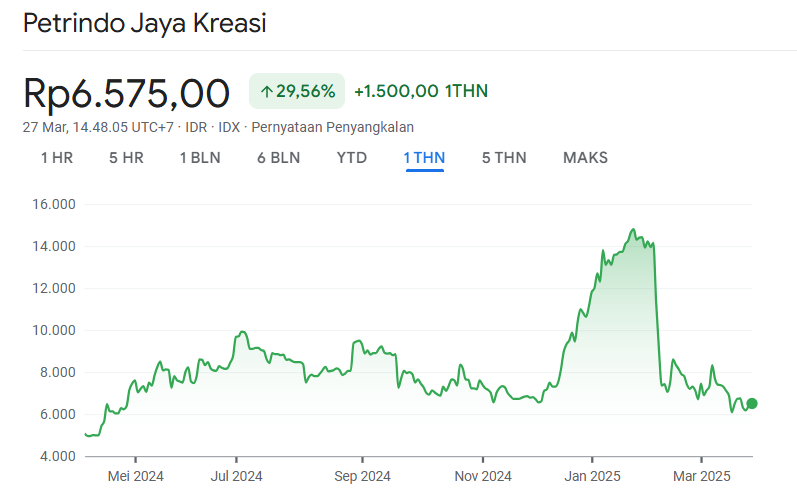
Task: Click the 16.000 y-axis label
Action: click(x=56, y=204)
